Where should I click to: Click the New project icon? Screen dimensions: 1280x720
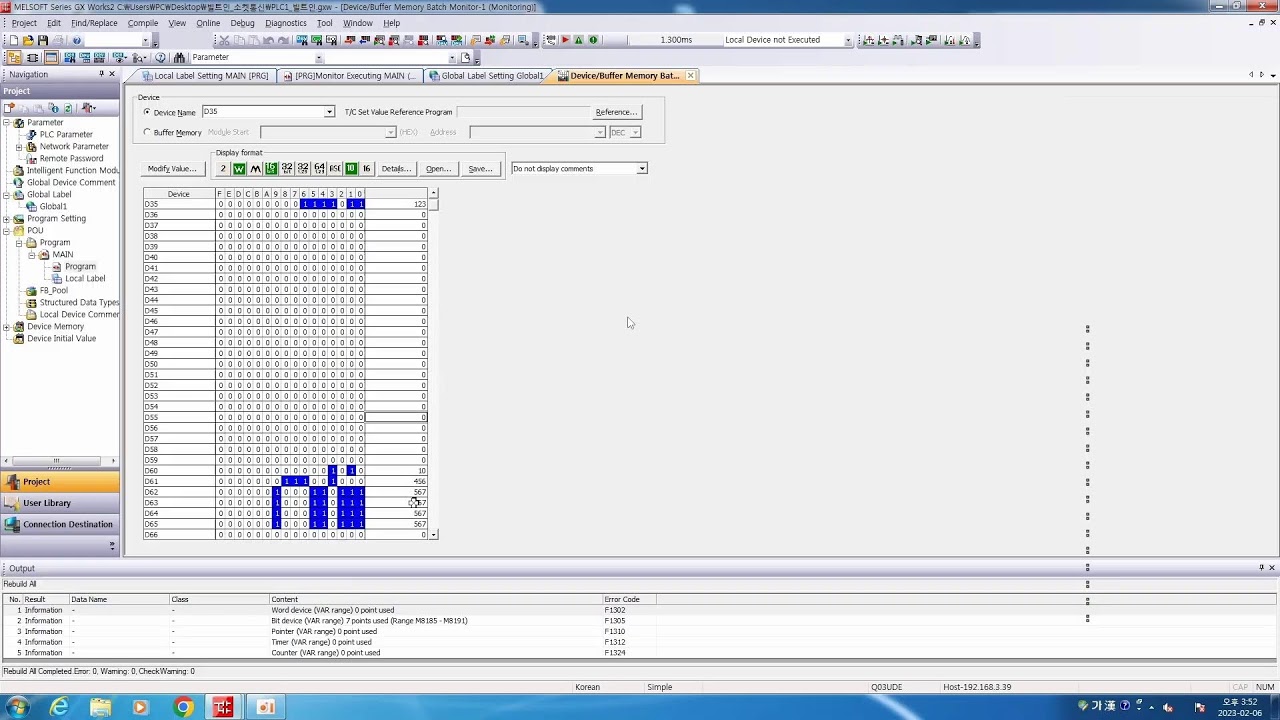(x=14, y=40)
